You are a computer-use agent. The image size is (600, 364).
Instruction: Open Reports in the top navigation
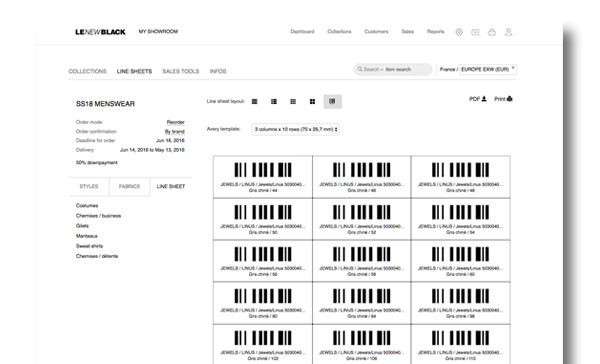tap(435, 32)
